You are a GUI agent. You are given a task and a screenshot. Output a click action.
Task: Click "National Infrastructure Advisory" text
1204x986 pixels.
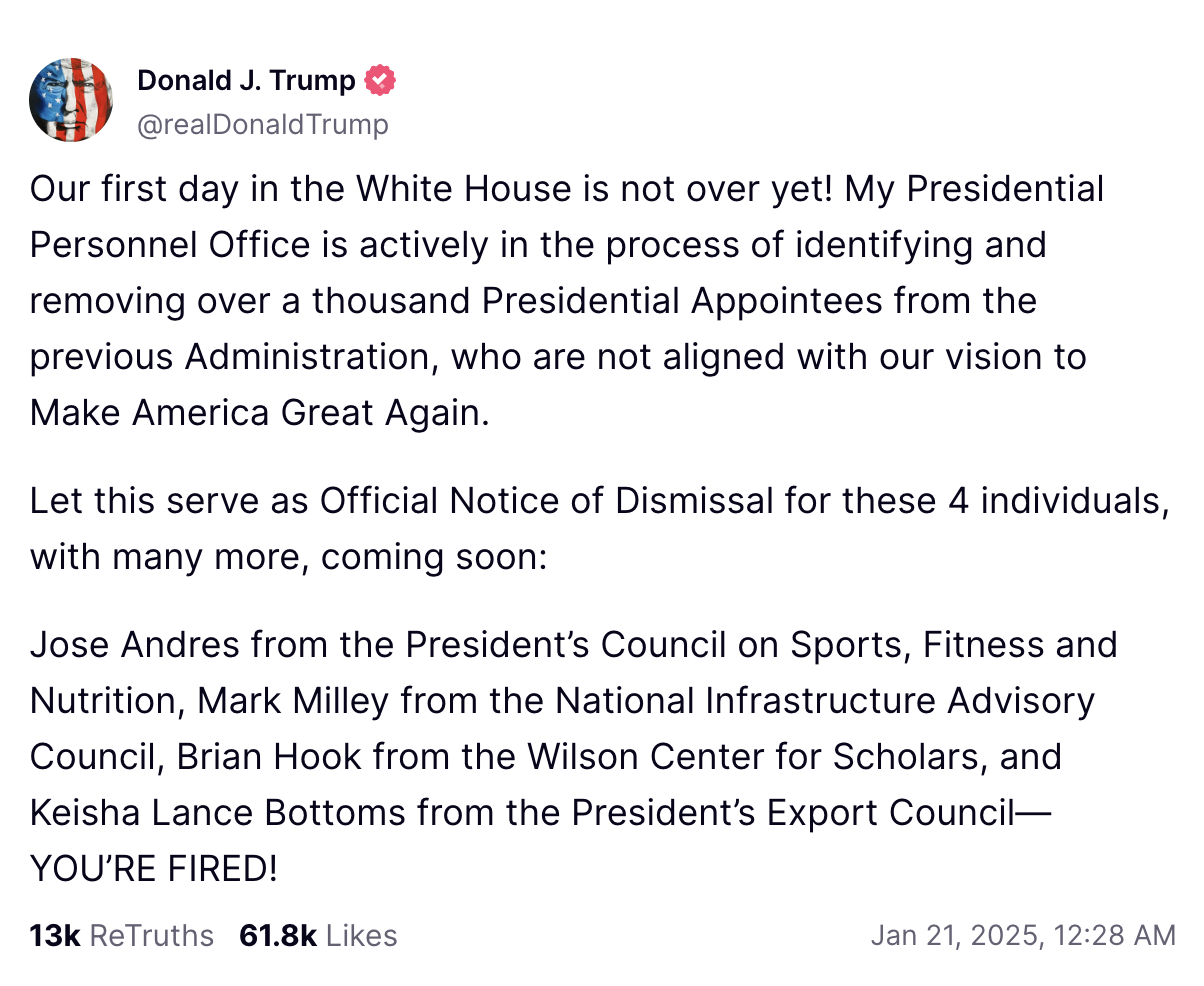click(825, 701)
